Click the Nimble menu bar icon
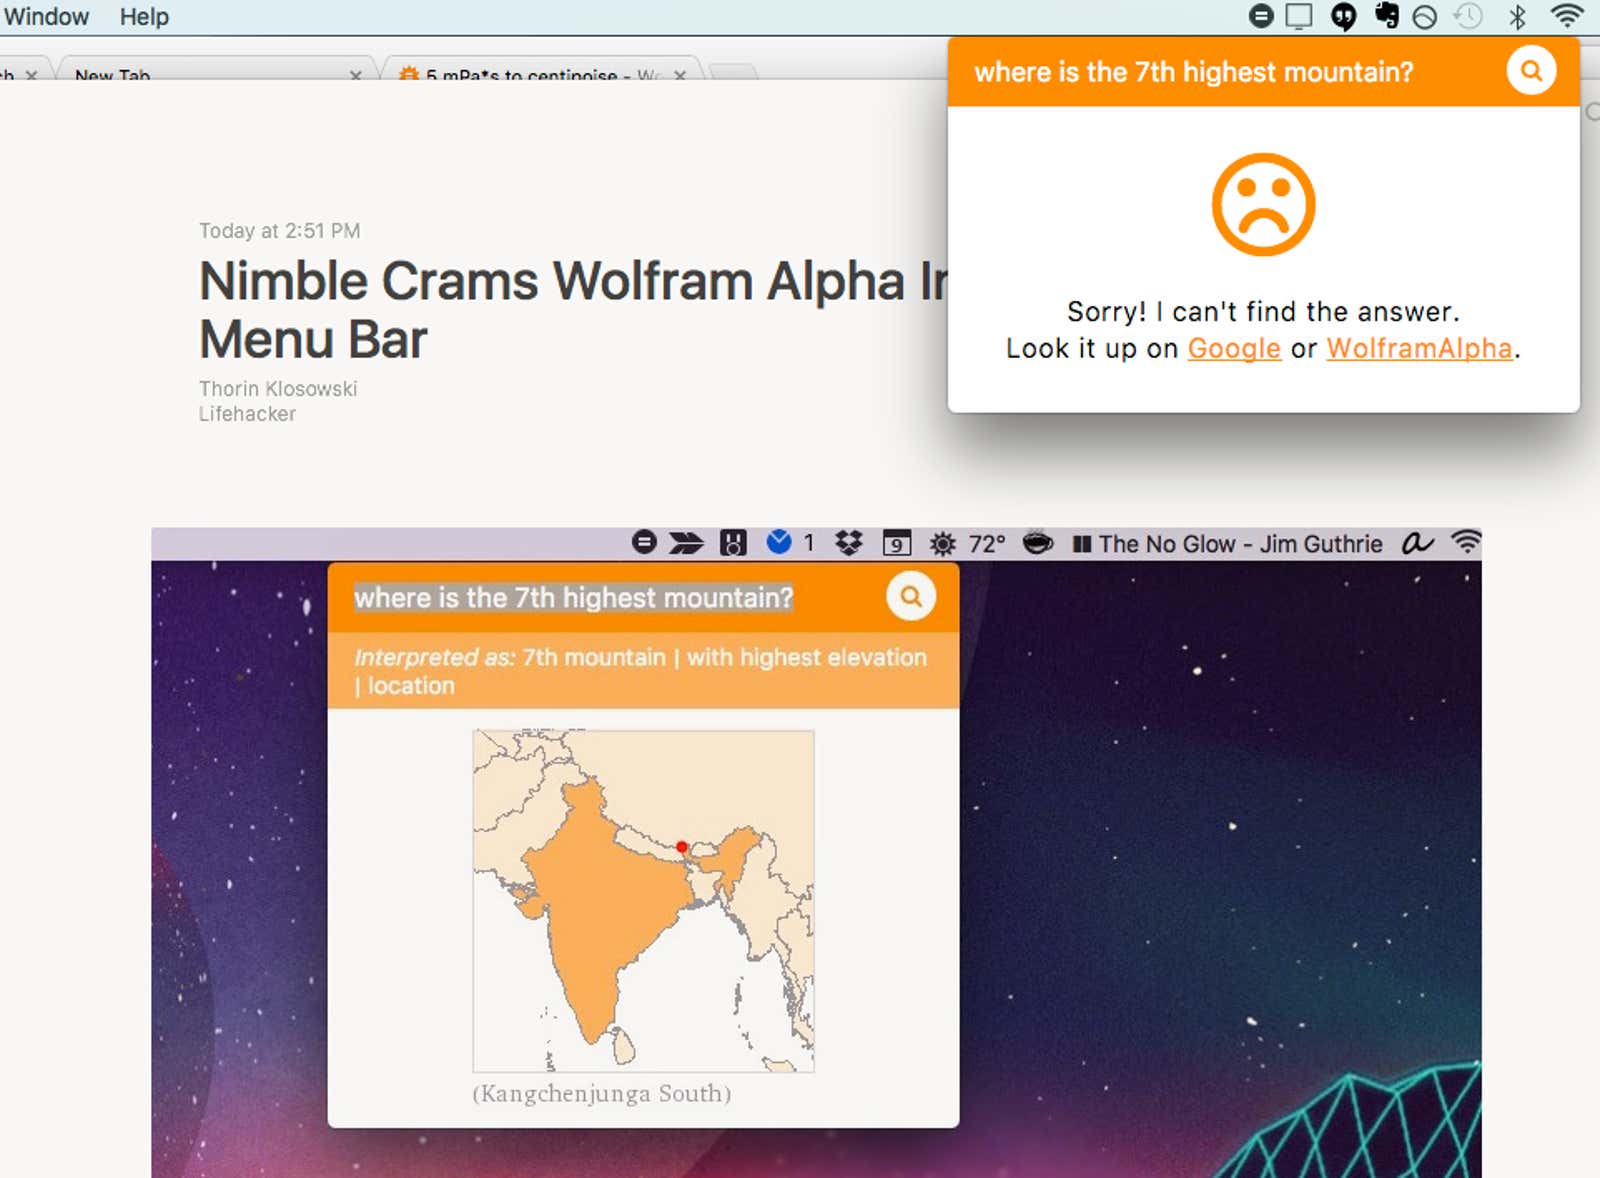The image size is (1600, 1178). point(1261,16)
